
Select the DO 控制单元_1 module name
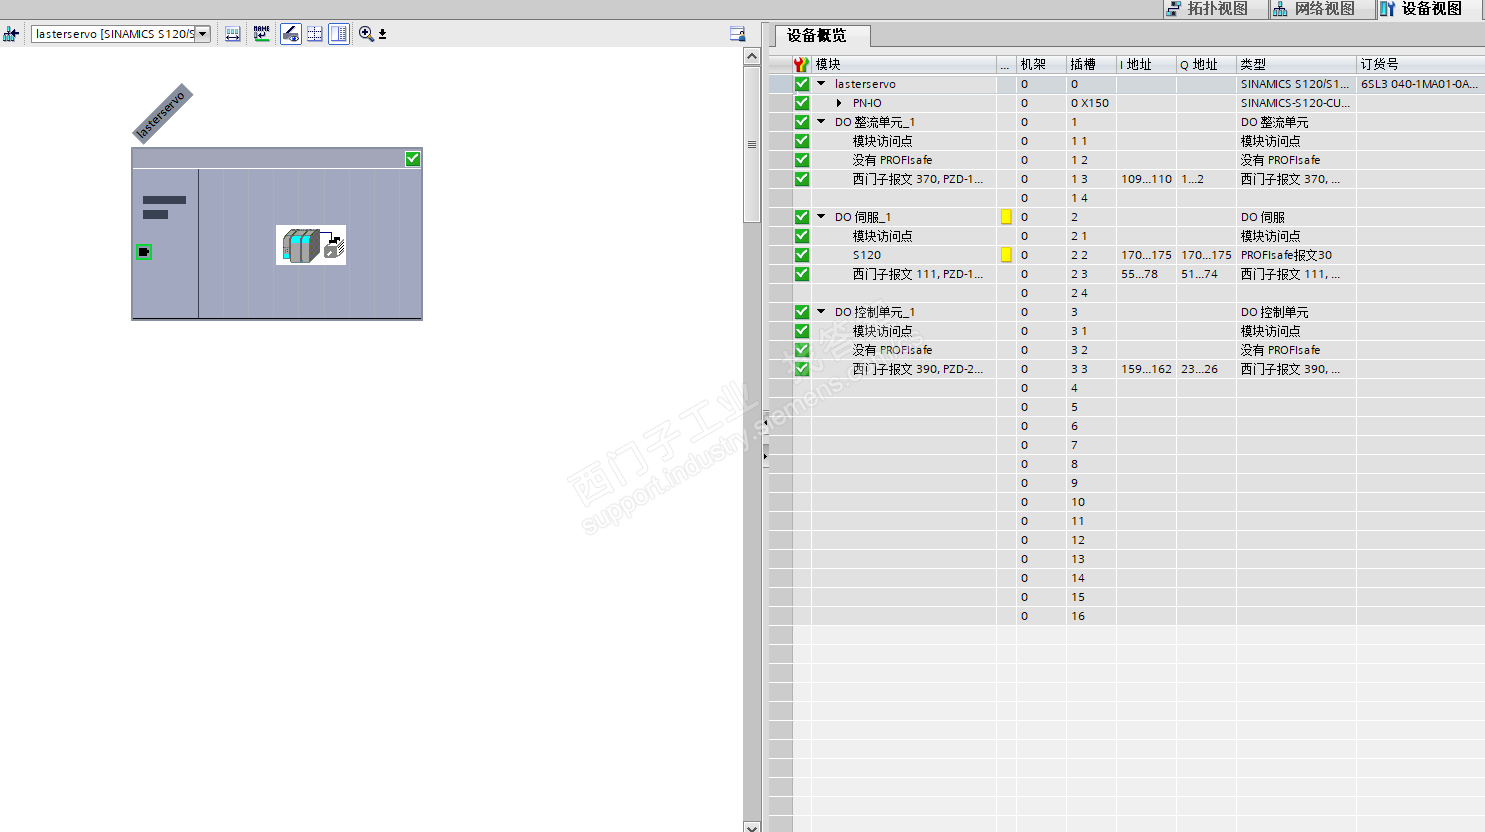pos(875,312)
